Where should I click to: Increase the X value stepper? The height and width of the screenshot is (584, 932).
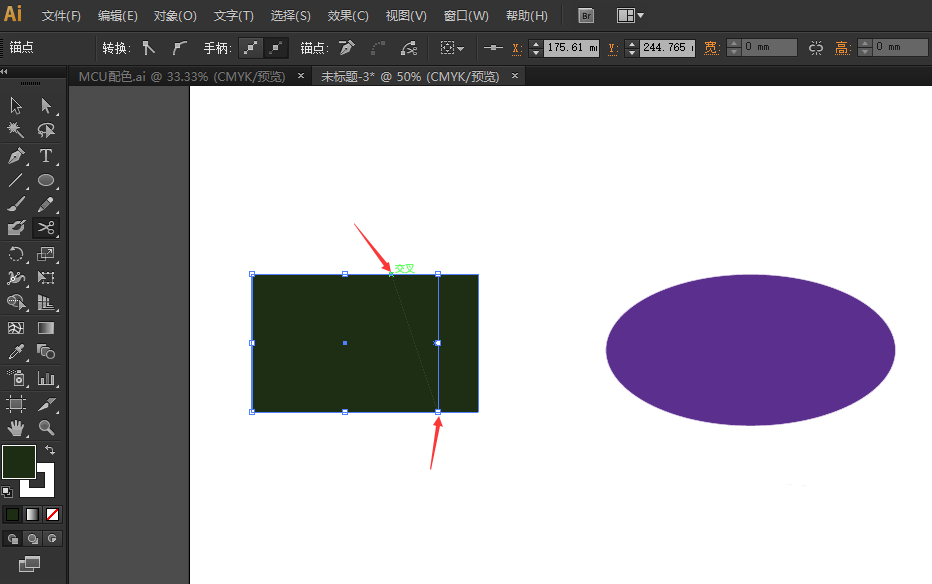click(536, 43)
